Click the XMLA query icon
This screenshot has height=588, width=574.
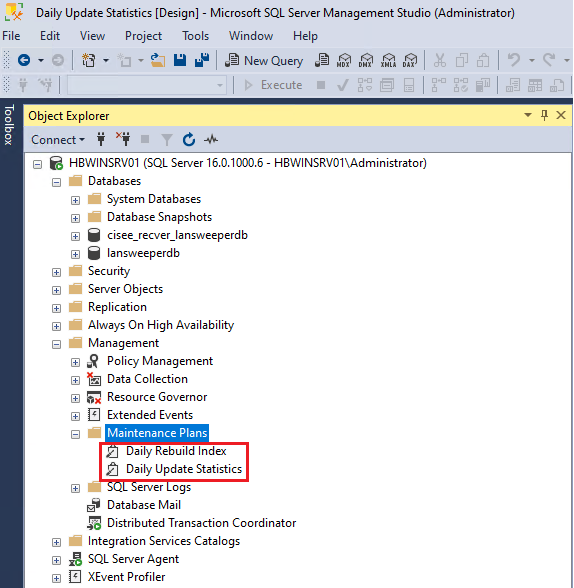pyautogui.click(x=388, y=60)
